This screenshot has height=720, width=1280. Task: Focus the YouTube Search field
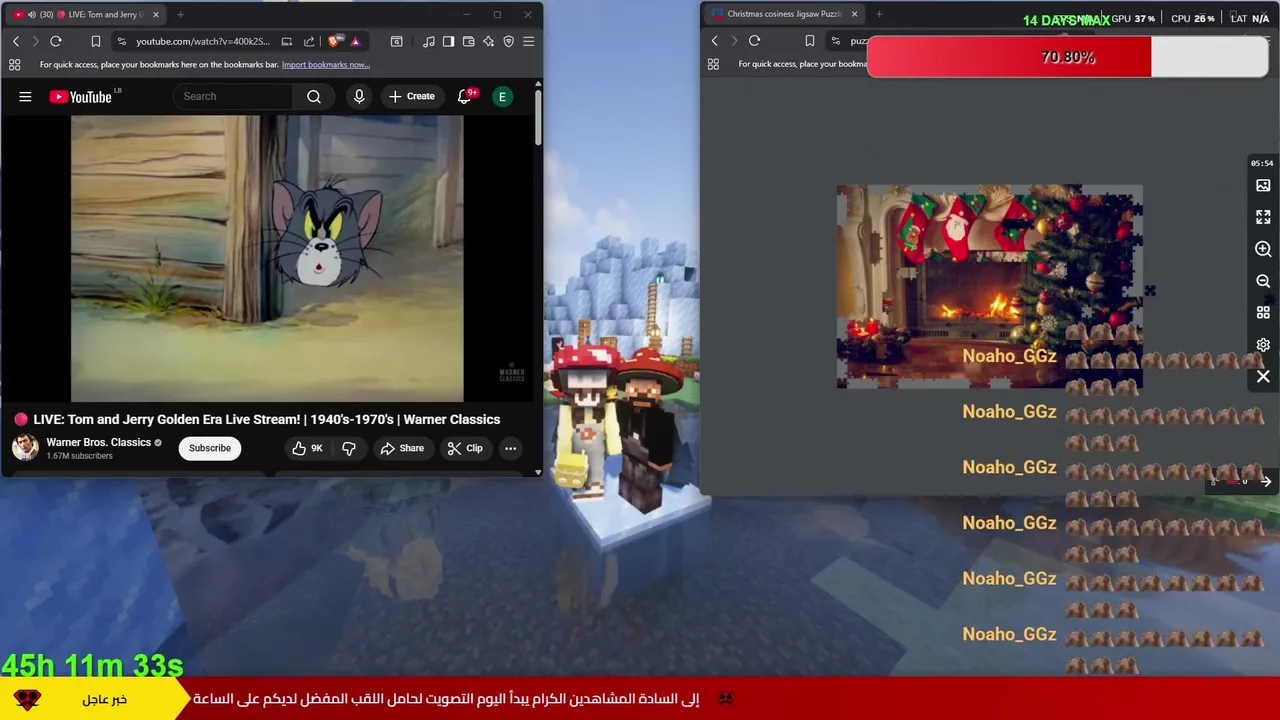click(x=235, y=96)
